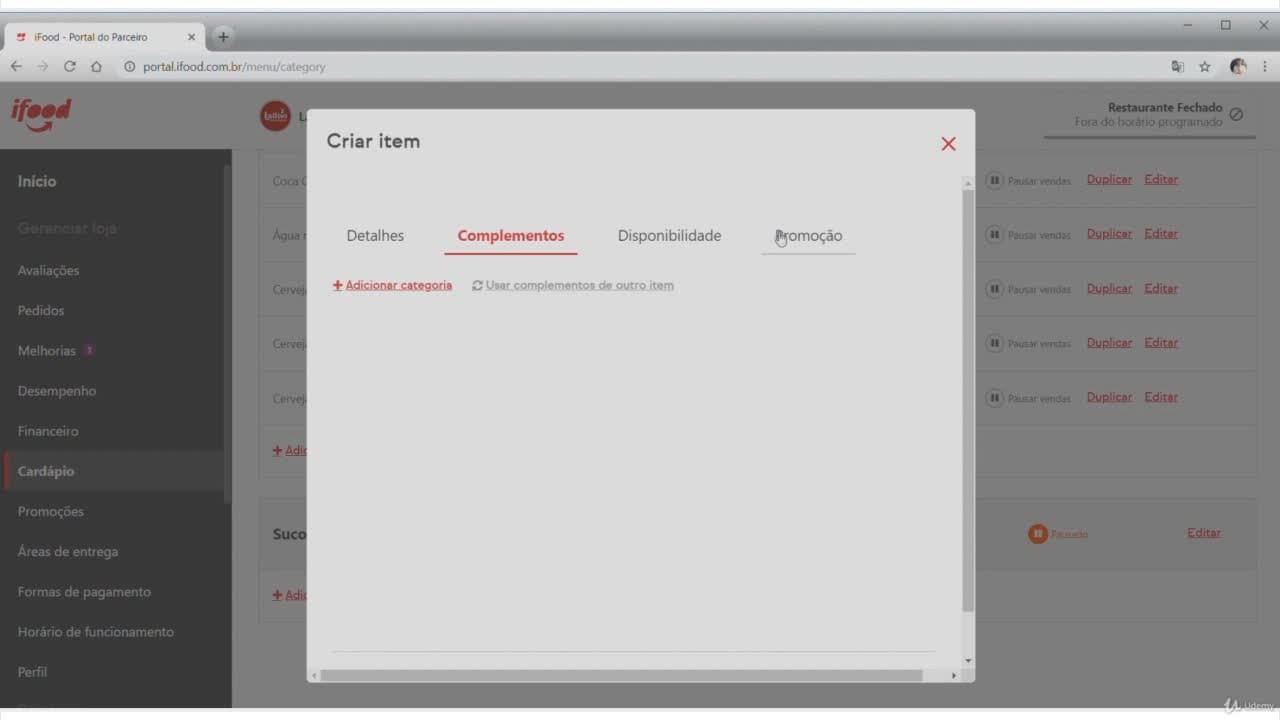Click dialog horizontal scrollbar right arrow
1280x720 pixels.
pyautogui.click(x=953, y=676)
